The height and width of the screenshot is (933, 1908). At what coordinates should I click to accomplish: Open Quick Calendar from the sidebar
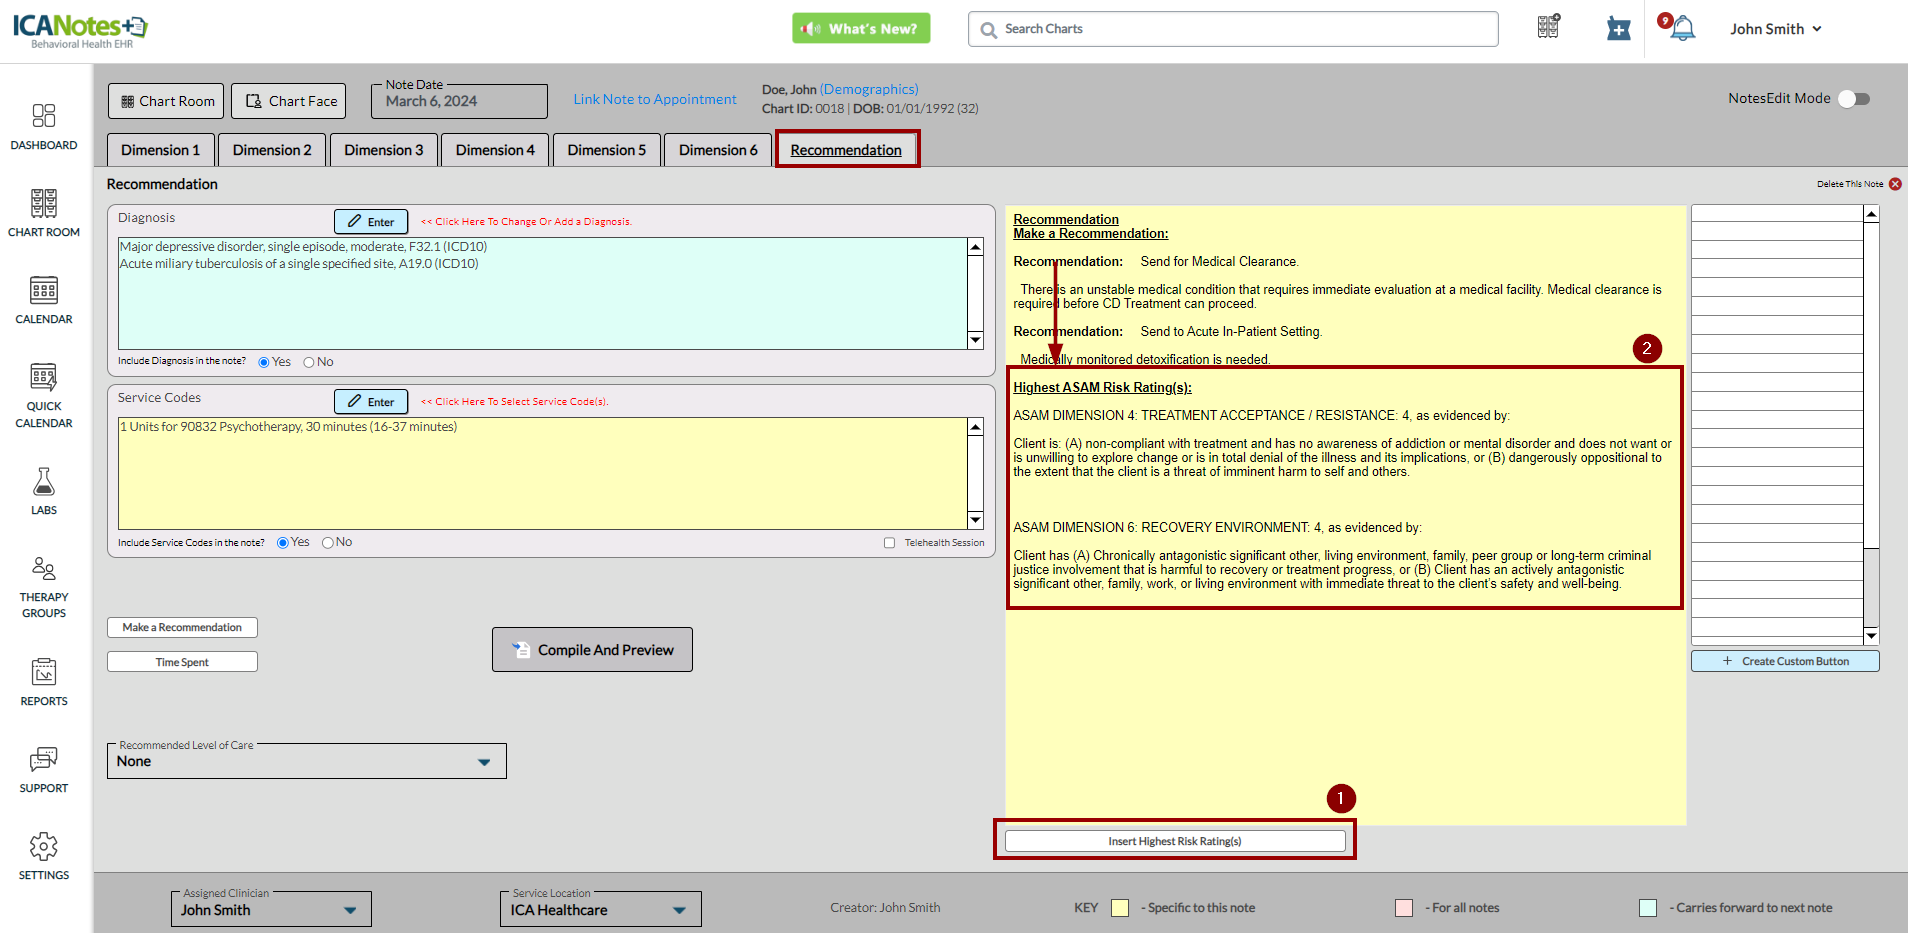[43, 394]
